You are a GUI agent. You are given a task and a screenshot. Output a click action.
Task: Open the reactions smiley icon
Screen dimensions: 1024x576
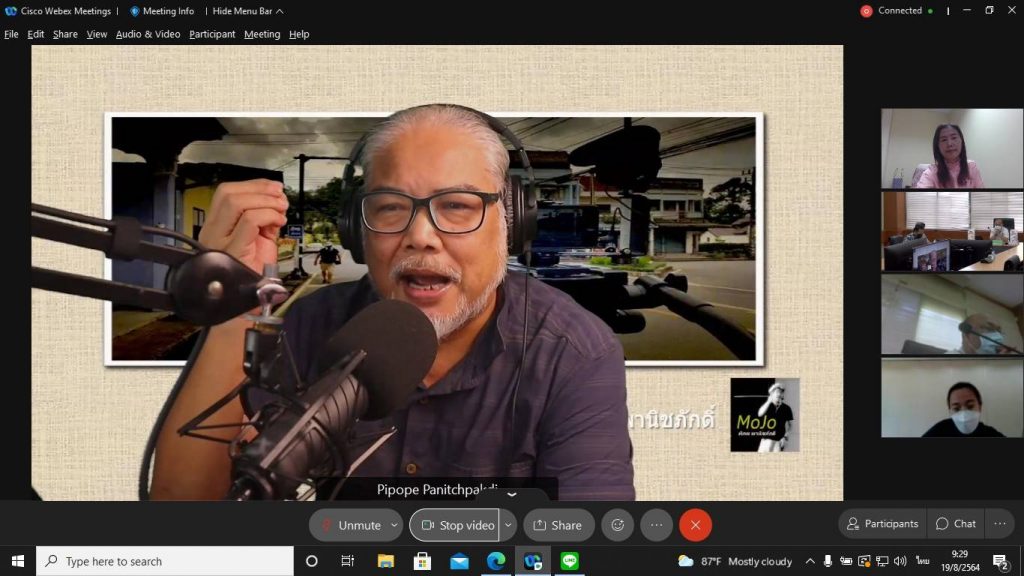618,525
